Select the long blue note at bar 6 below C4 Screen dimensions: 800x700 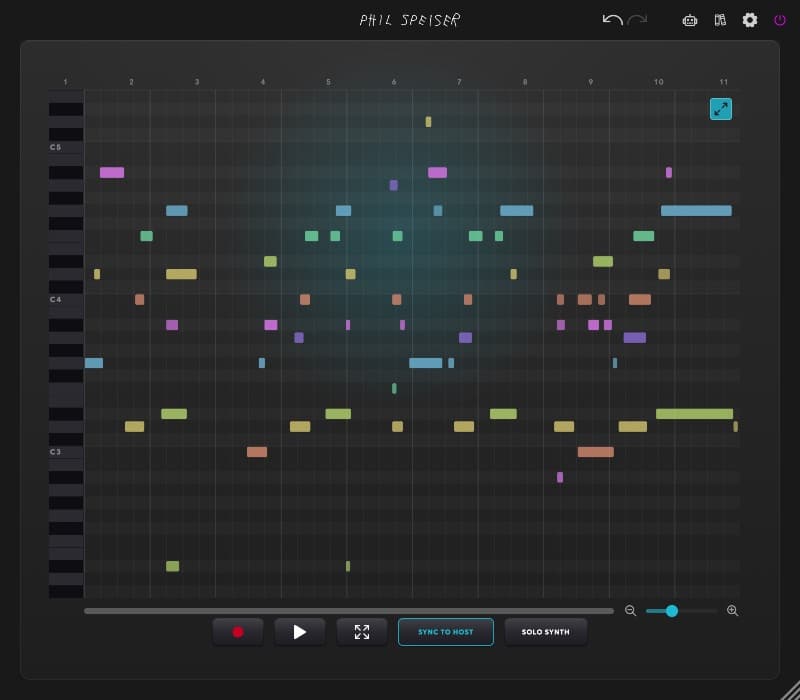426,363
